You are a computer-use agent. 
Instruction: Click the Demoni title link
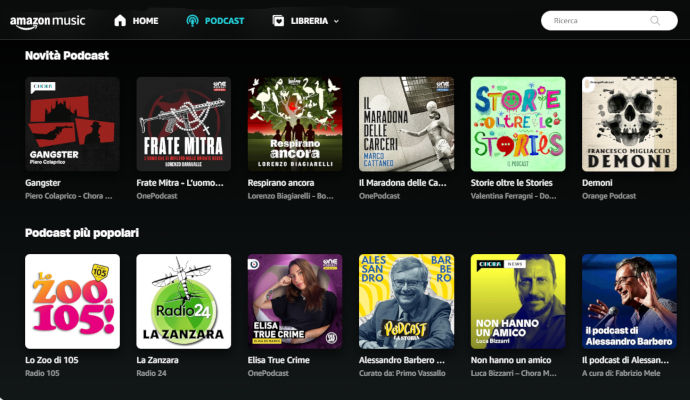[597, 183]
